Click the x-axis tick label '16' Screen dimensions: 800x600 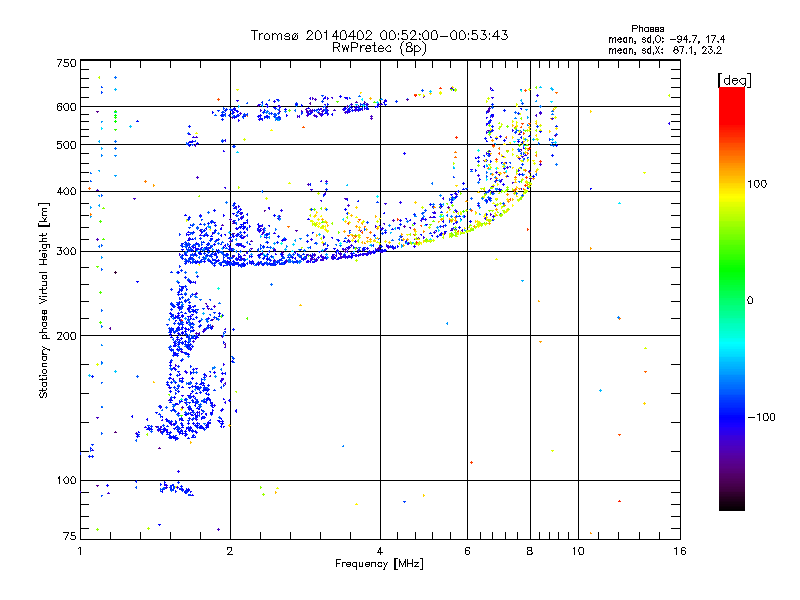click(680, 551)
